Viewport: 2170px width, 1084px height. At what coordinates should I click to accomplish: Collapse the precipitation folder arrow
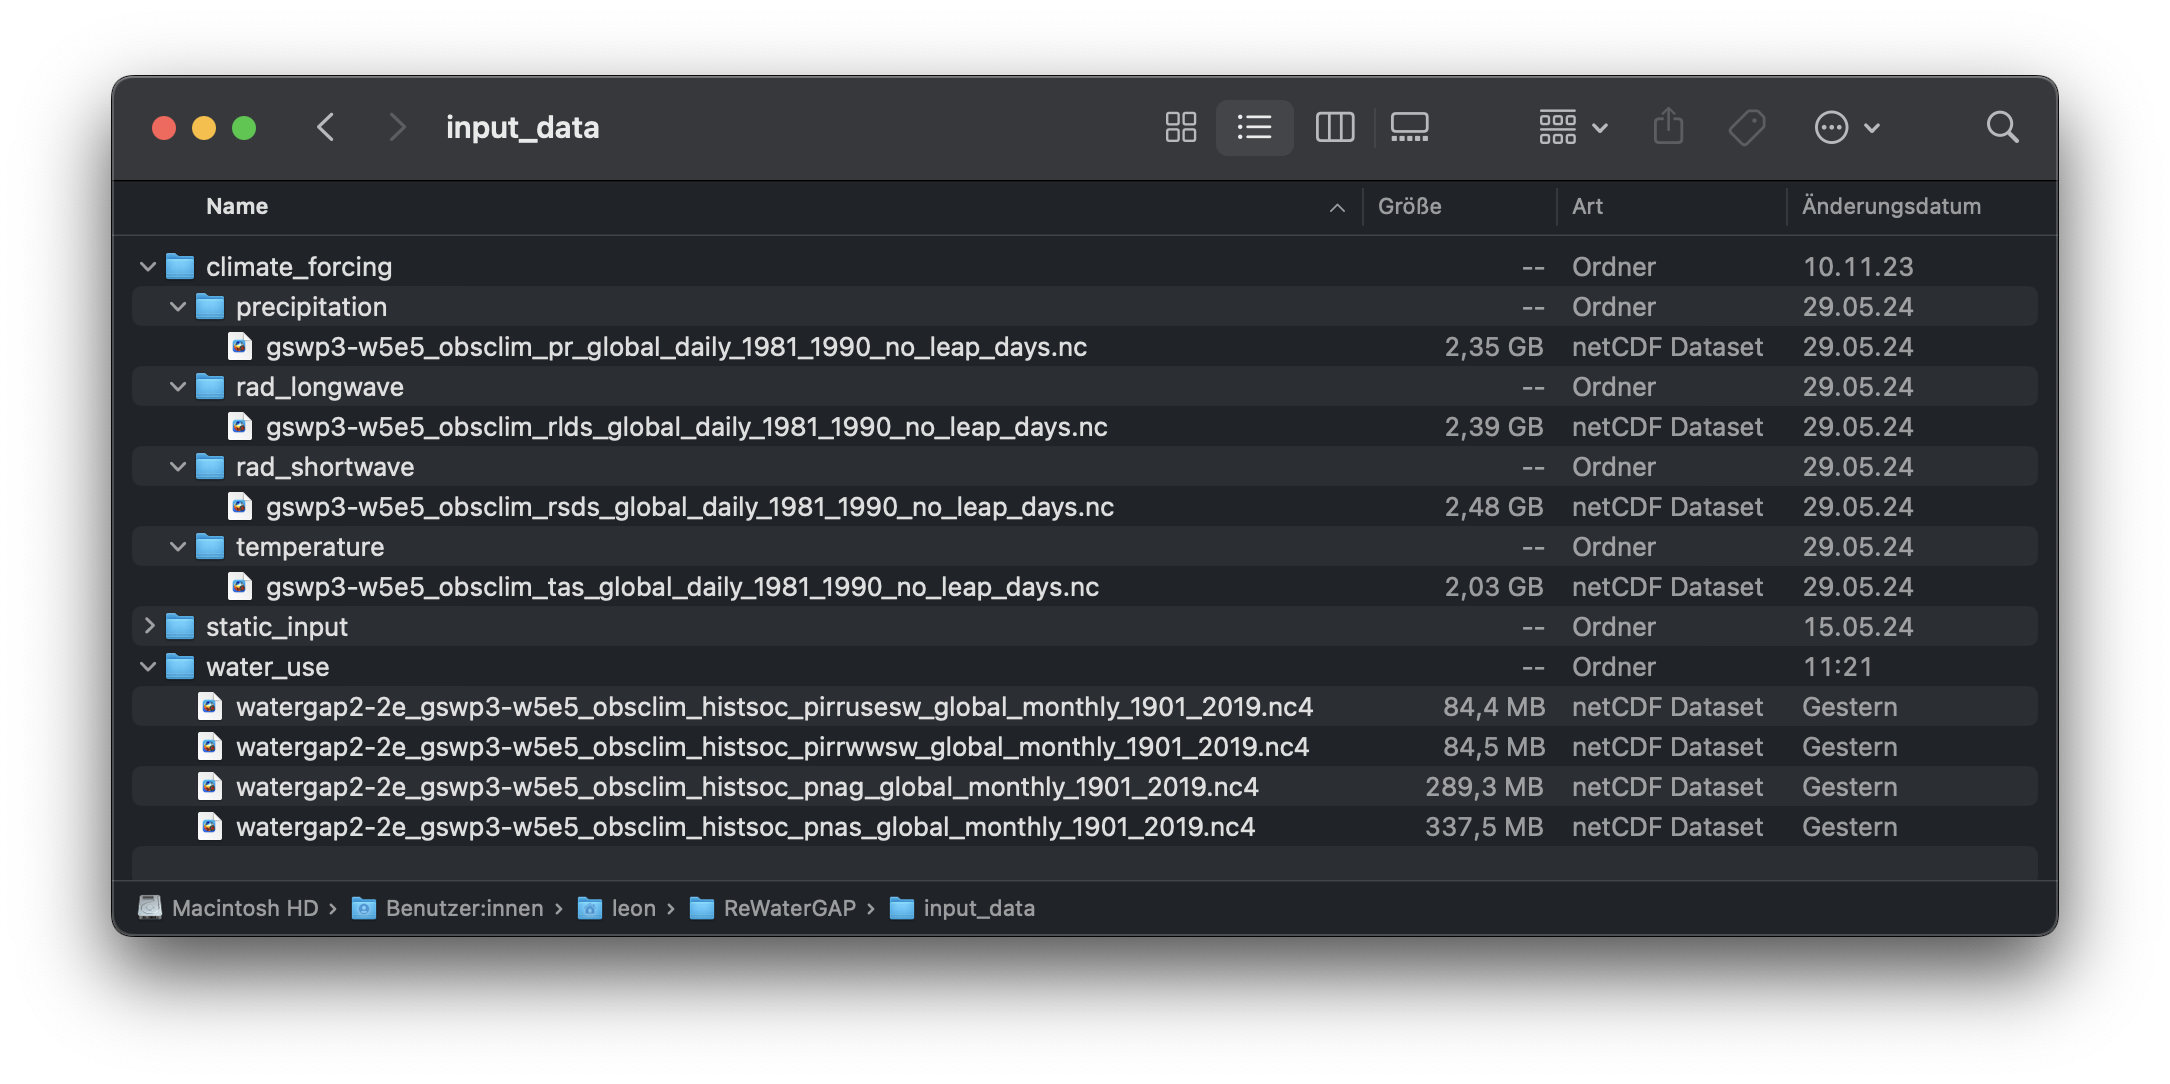pyautogui.click(x=178, y=307)
